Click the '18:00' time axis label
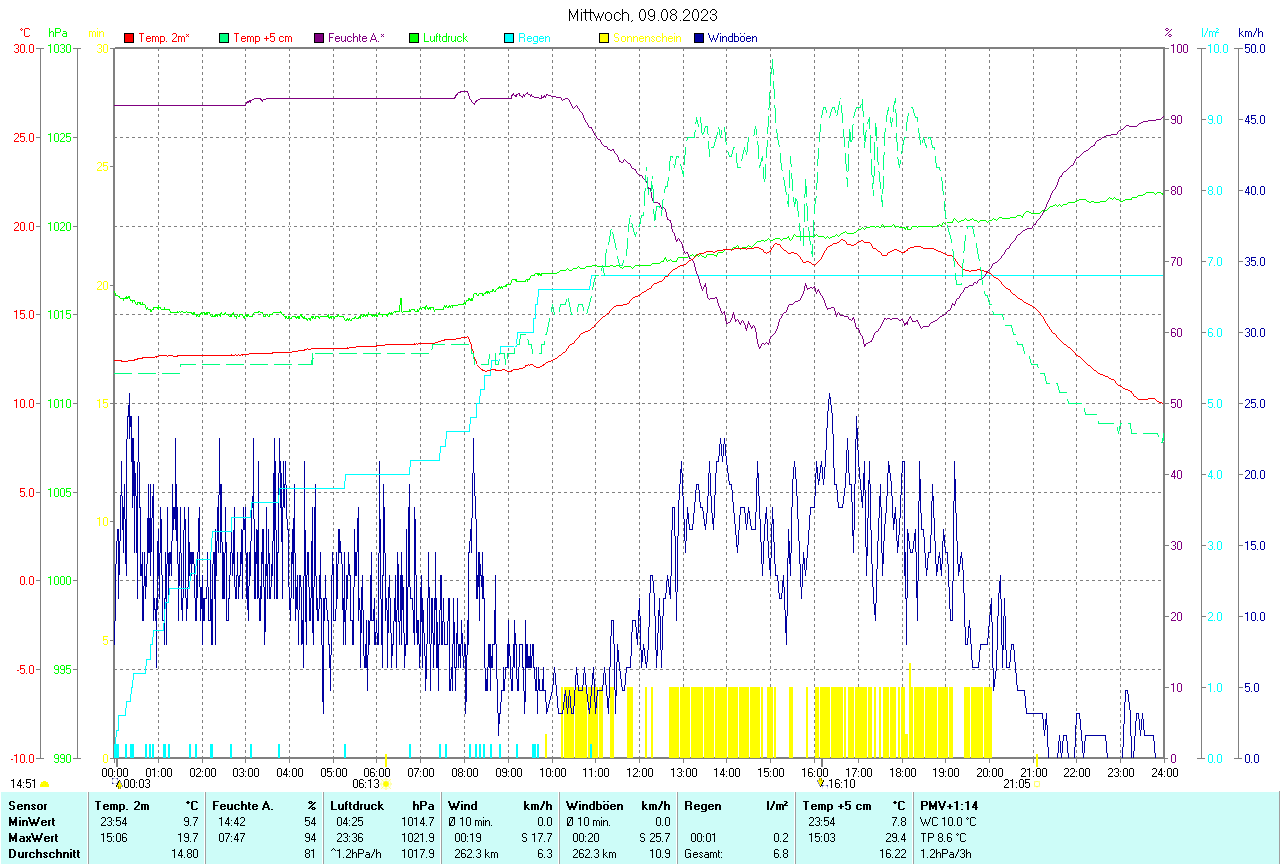Viewport: 1280px width, 864px height. point(902,772)
